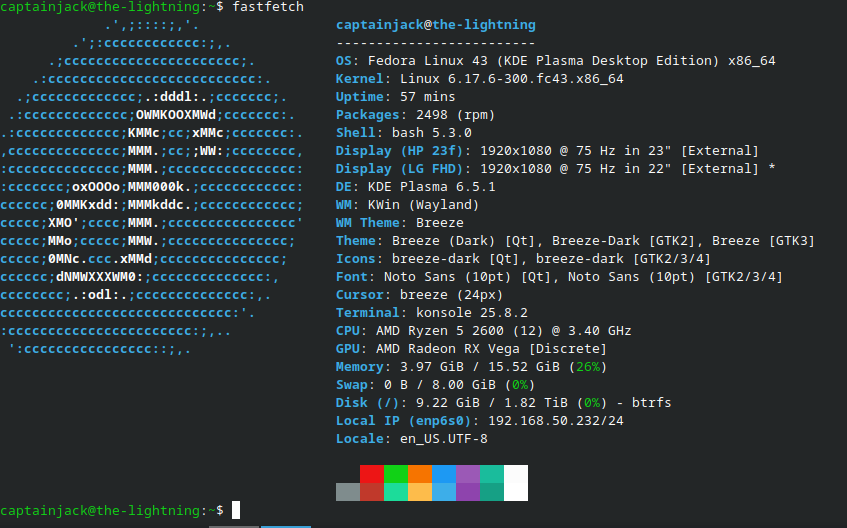Click the captainjack@the-lightning header in fastfetch output
The image size is (847, 528).
pos(435,25)
